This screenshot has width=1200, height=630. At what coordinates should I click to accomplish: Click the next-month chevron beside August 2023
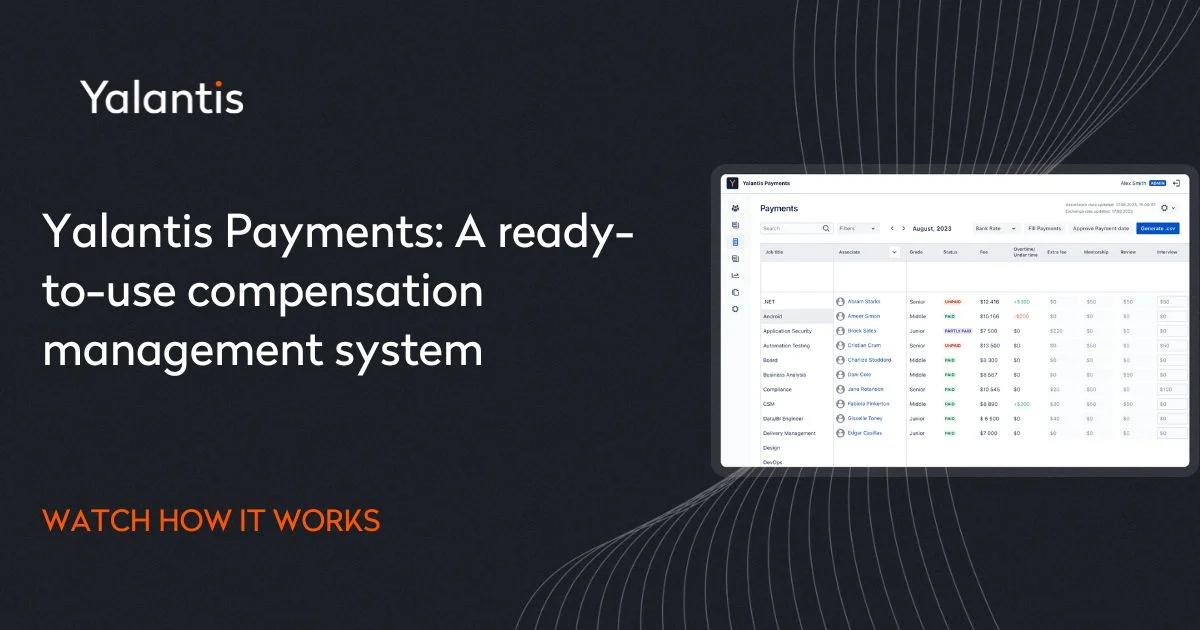[904, 227]
